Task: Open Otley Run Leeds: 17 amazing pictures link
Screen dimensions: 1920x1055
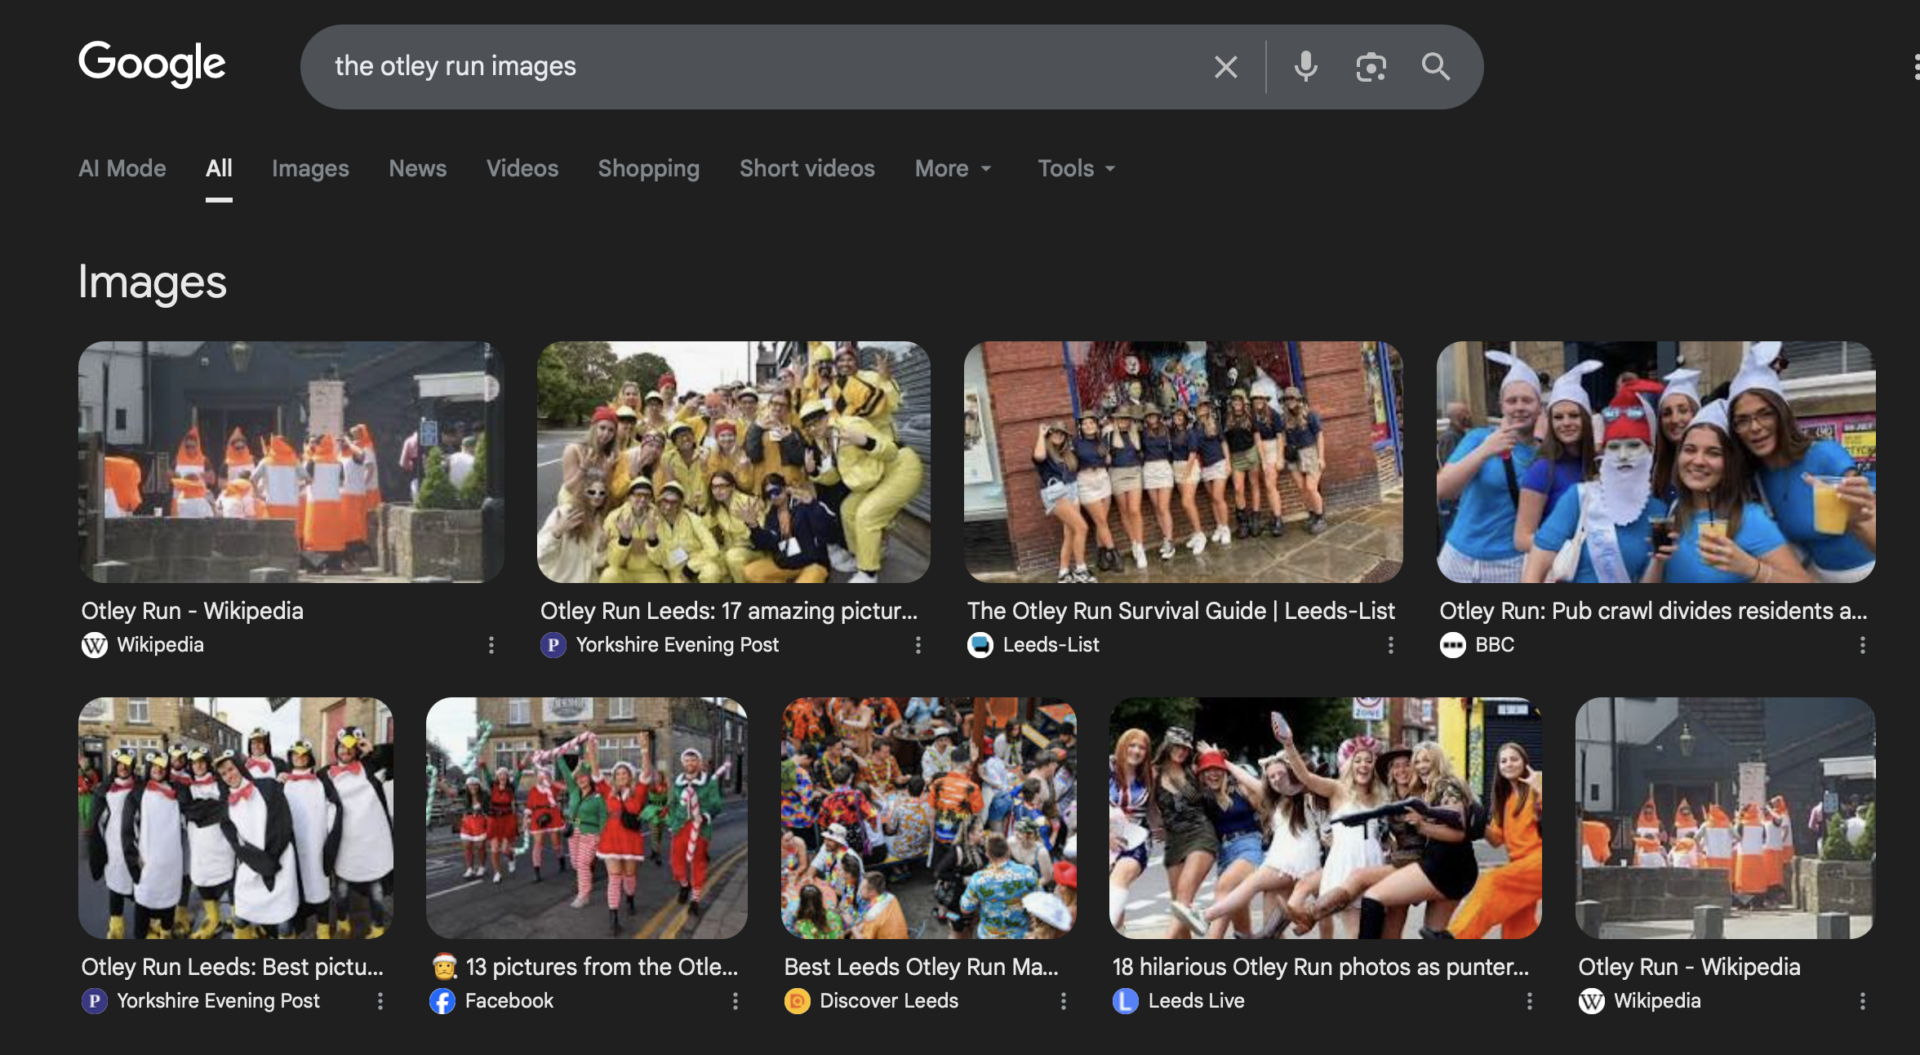Action: click(x=728, y=611)
